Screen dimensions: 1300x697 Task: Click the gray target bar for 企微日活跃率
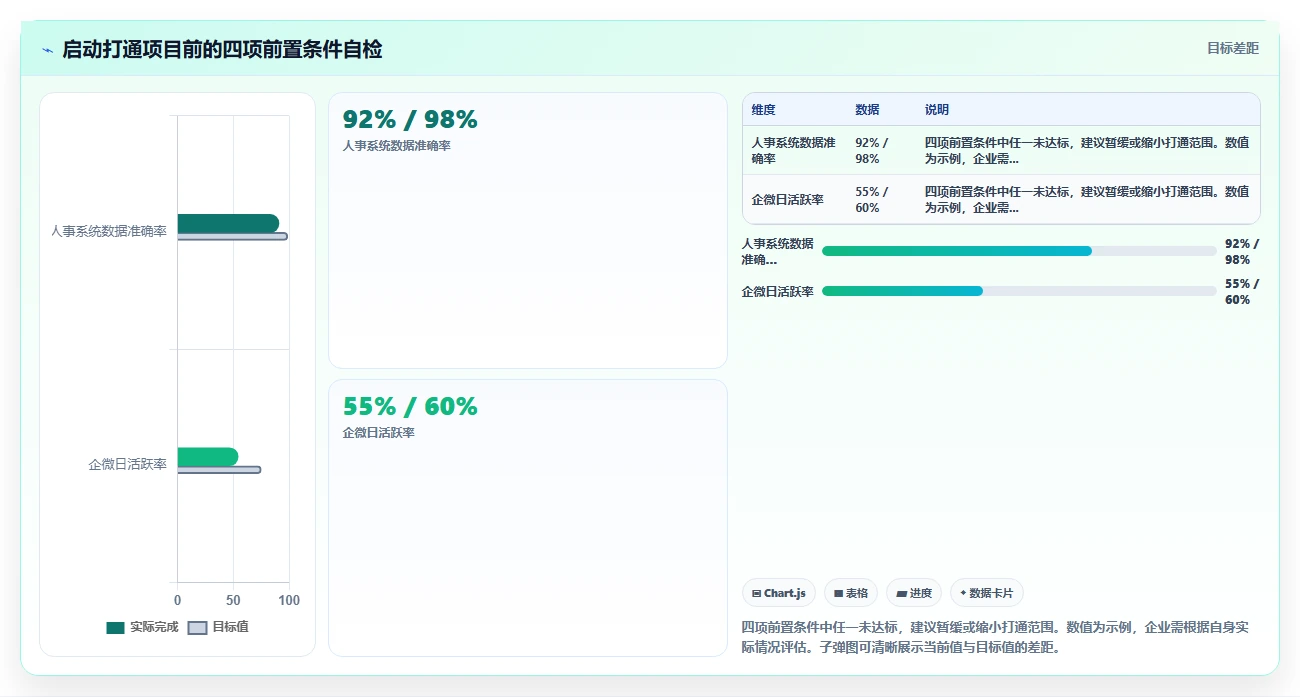219,470
